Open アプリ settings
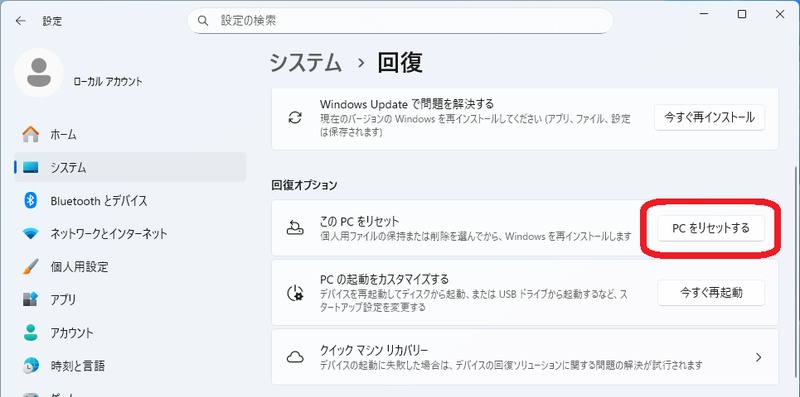Image resolution: width=800 pixels, height=397 pixels. point(130,299)
